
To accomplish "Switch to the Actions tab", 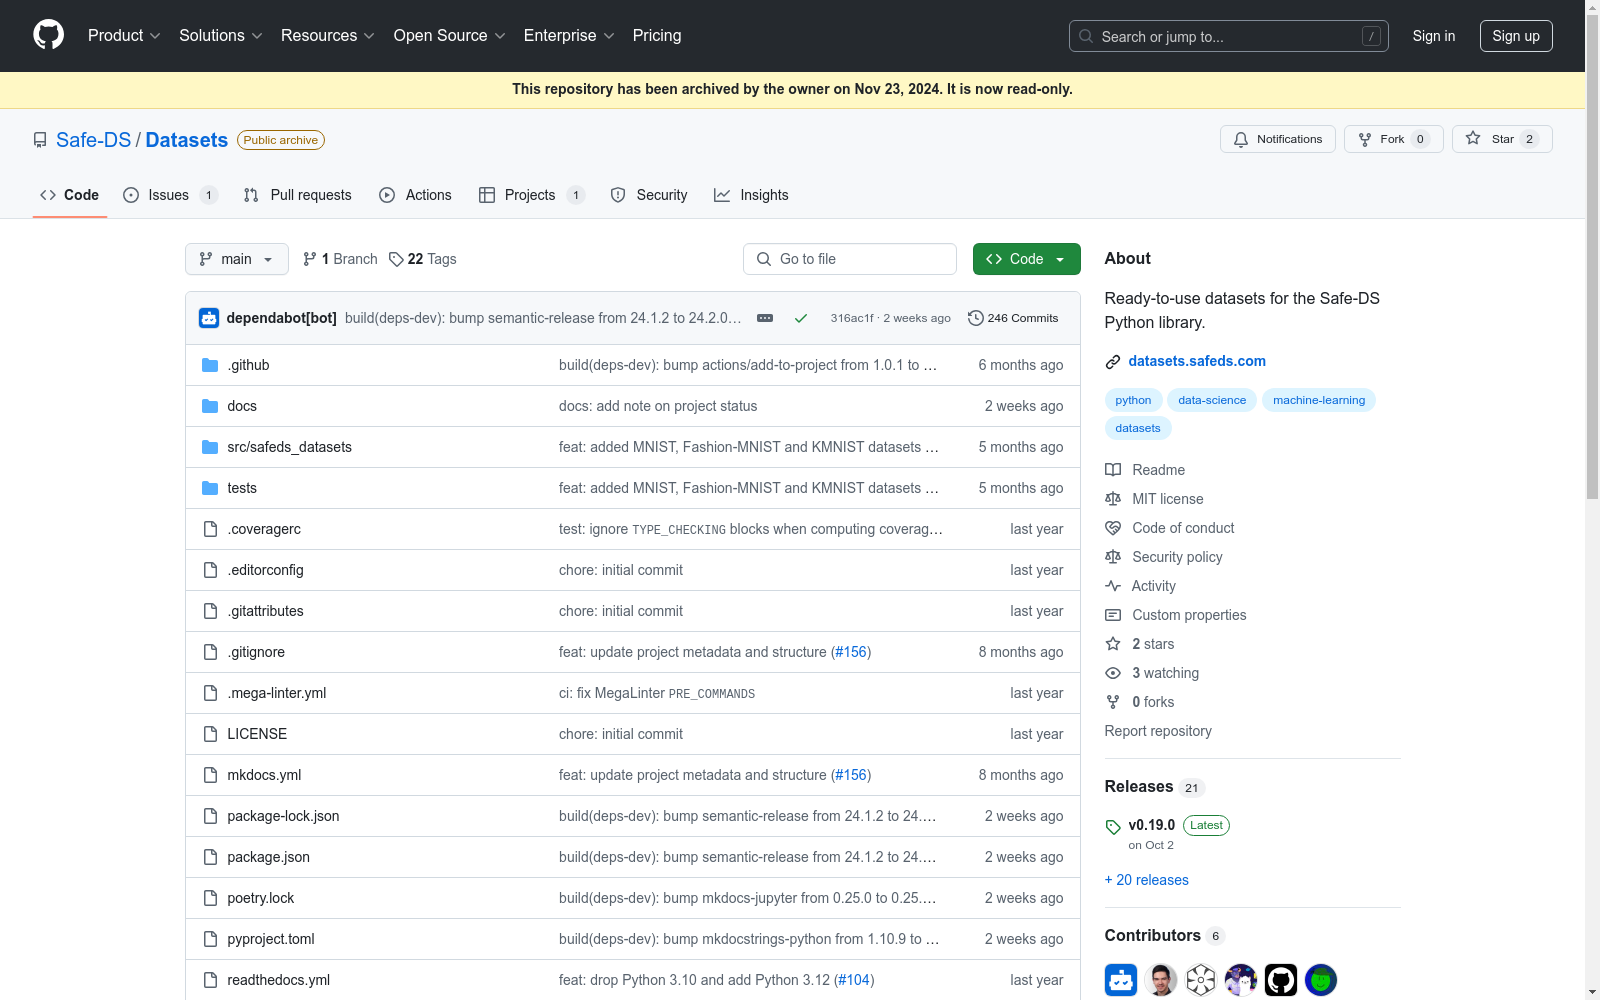I will [x=415, y=195].
